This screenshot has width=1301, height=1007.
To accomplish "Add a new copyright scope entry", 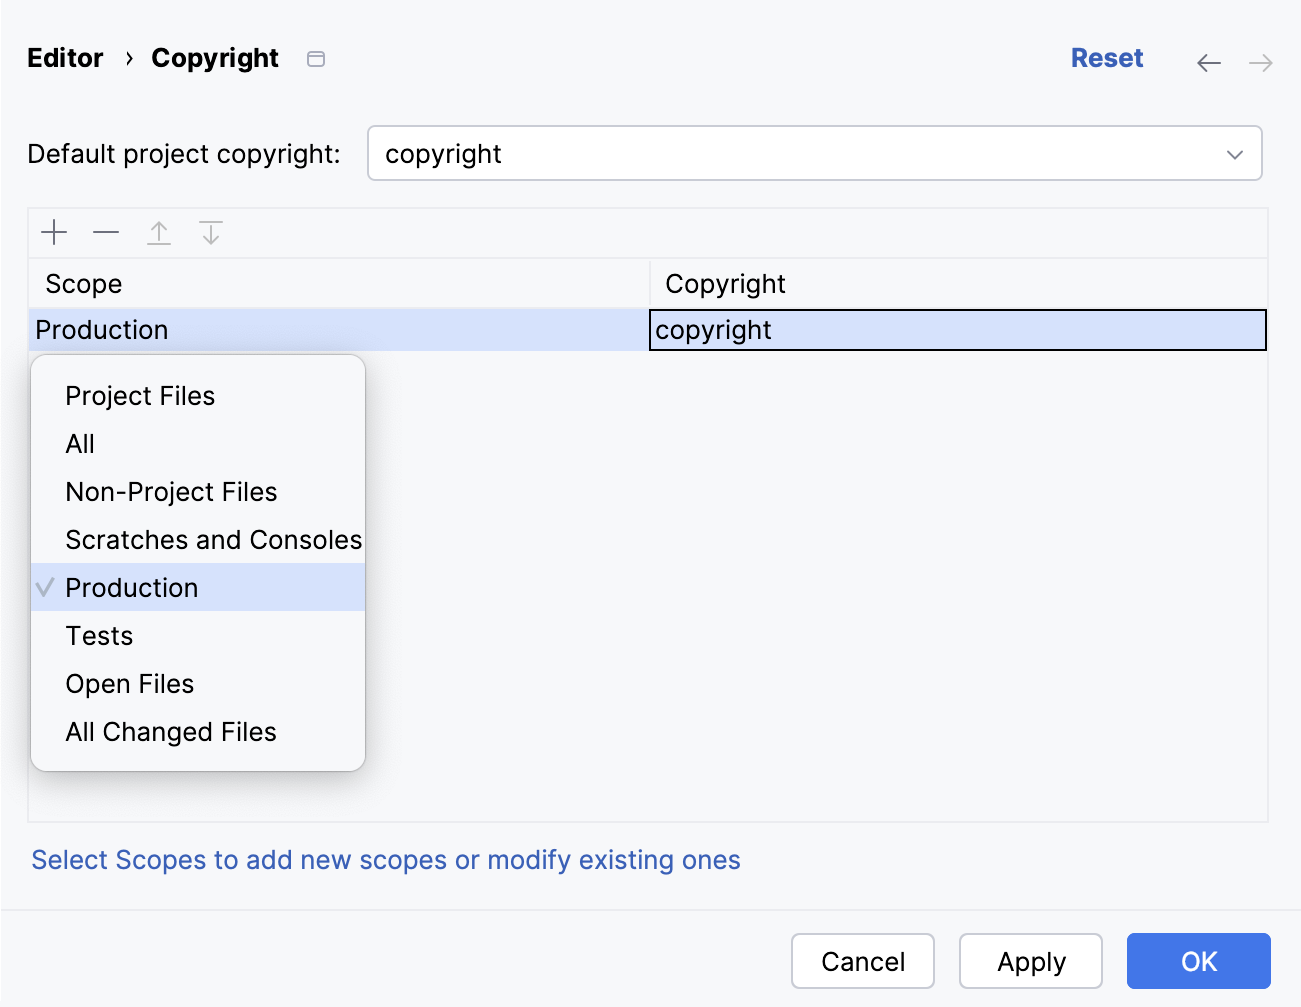I will tap(54, 232).
